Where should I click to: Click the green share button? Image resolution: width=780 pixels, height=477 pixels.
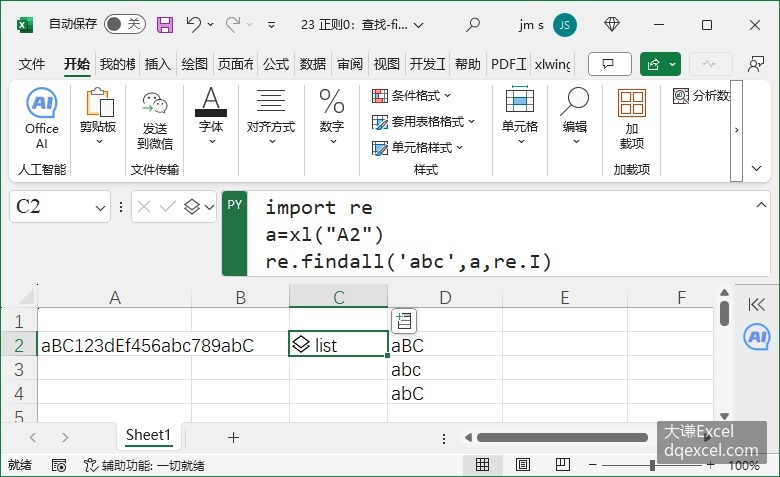coord(654,64)
